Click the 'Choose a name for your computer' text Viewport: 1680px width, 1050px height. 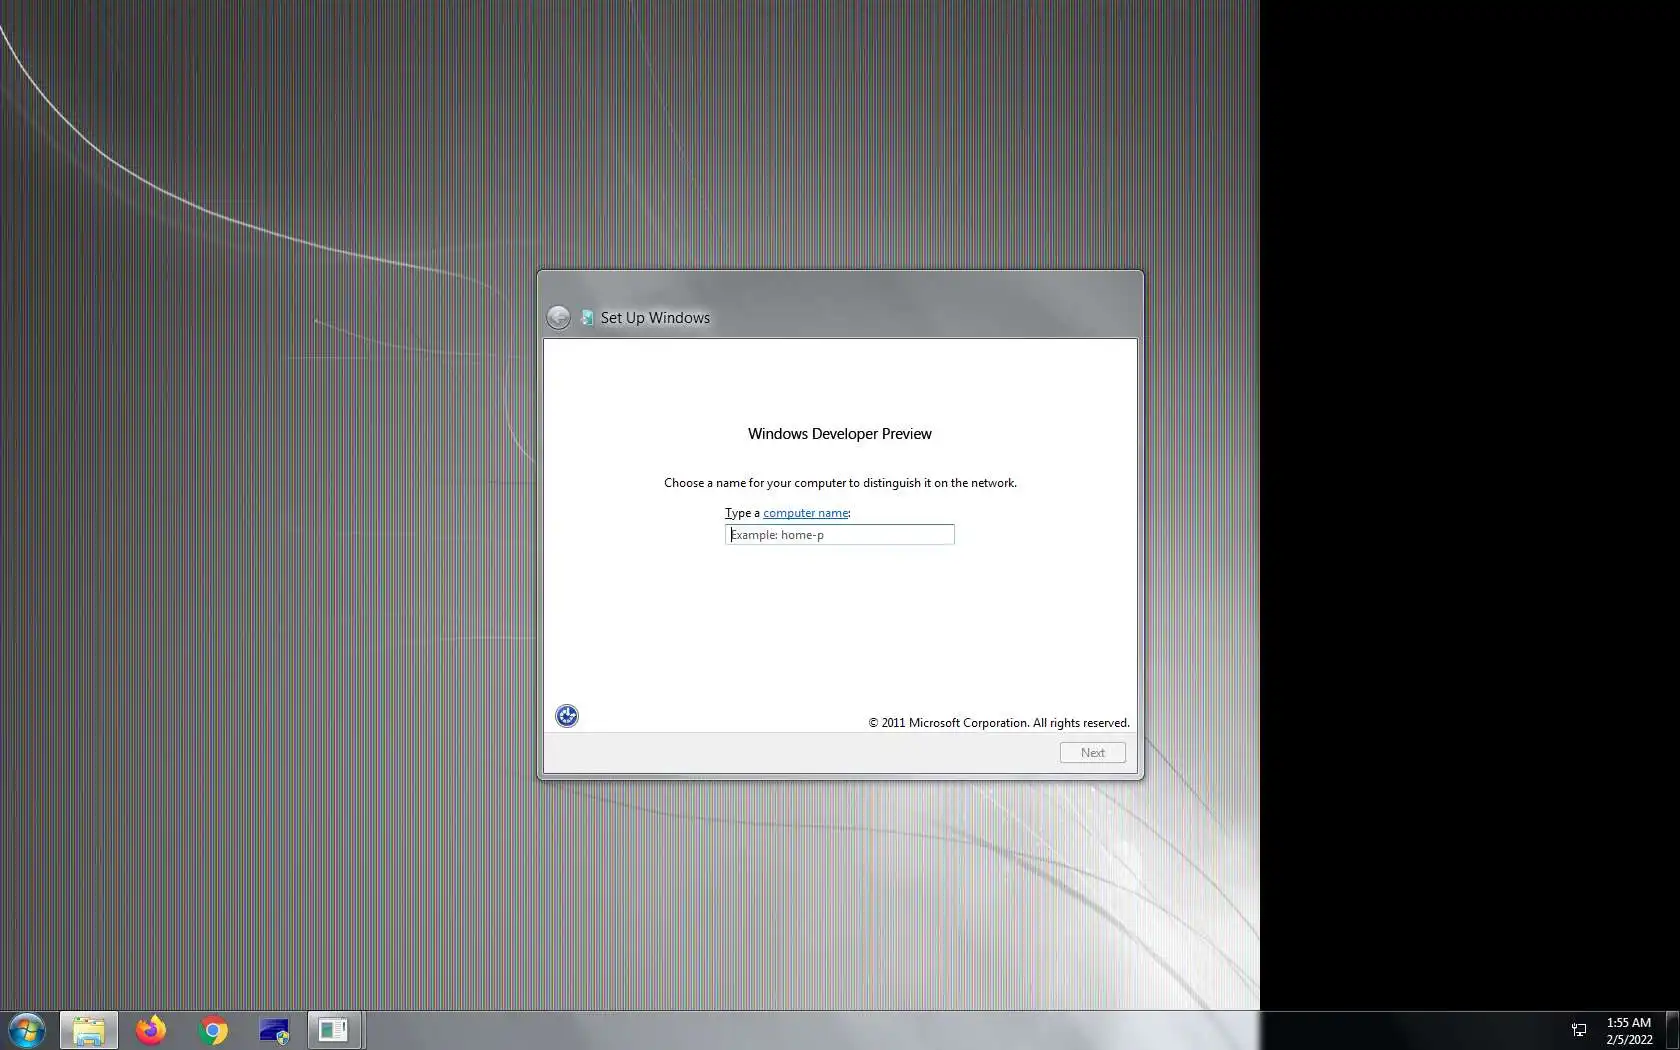coord(841,483)
